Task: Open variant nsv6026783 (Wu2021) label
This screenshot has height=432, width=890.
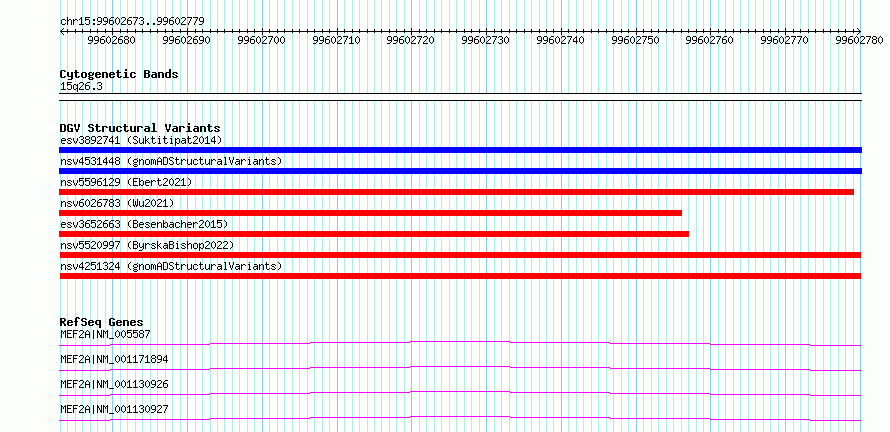Action: pyautogui.click(x=117, y=203)
